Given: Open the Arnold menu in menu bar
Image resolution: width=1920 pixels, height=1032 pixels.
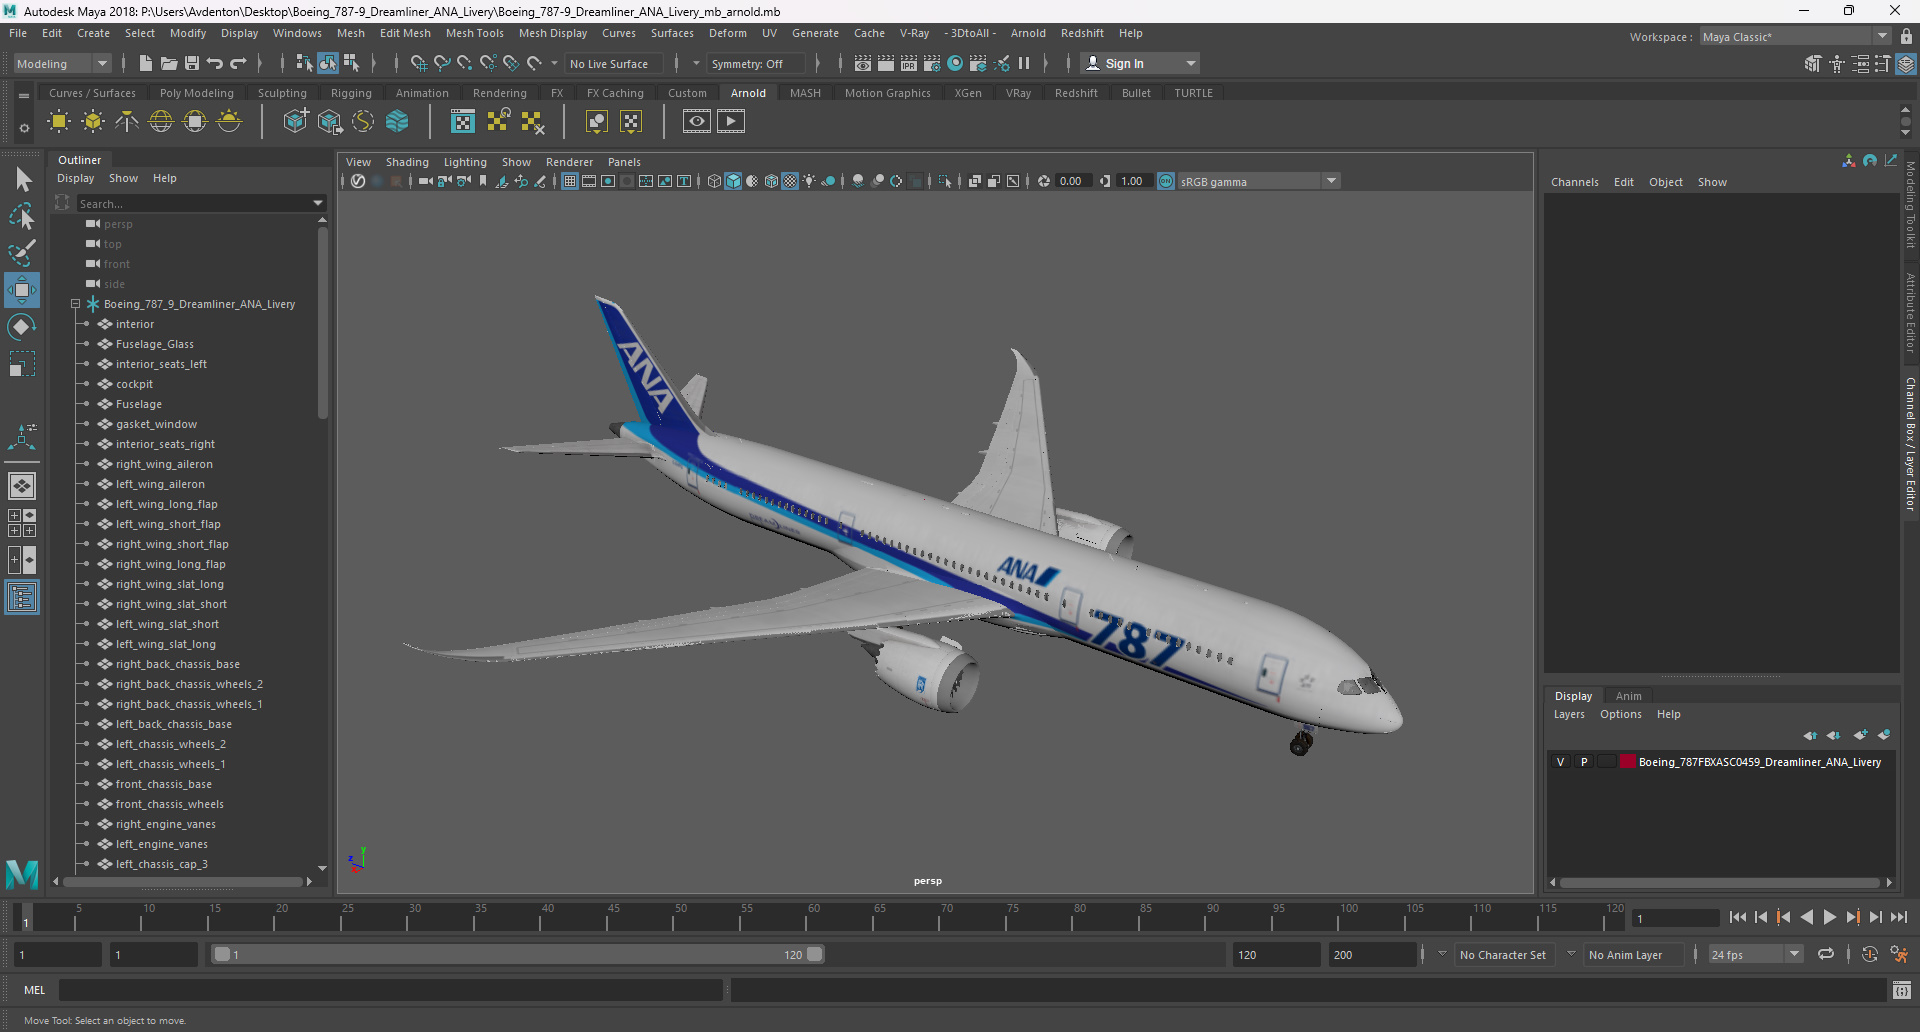Looking at the screenshot, I should (x=1028, y=33).
